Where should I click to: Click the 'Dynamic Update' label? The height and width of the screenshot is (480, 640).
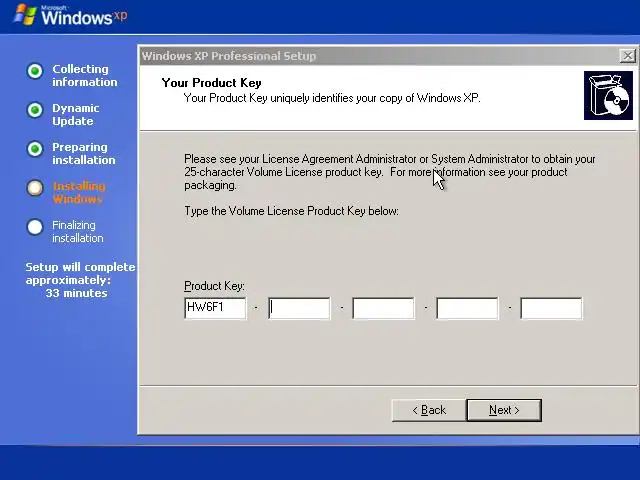[76, 115]
